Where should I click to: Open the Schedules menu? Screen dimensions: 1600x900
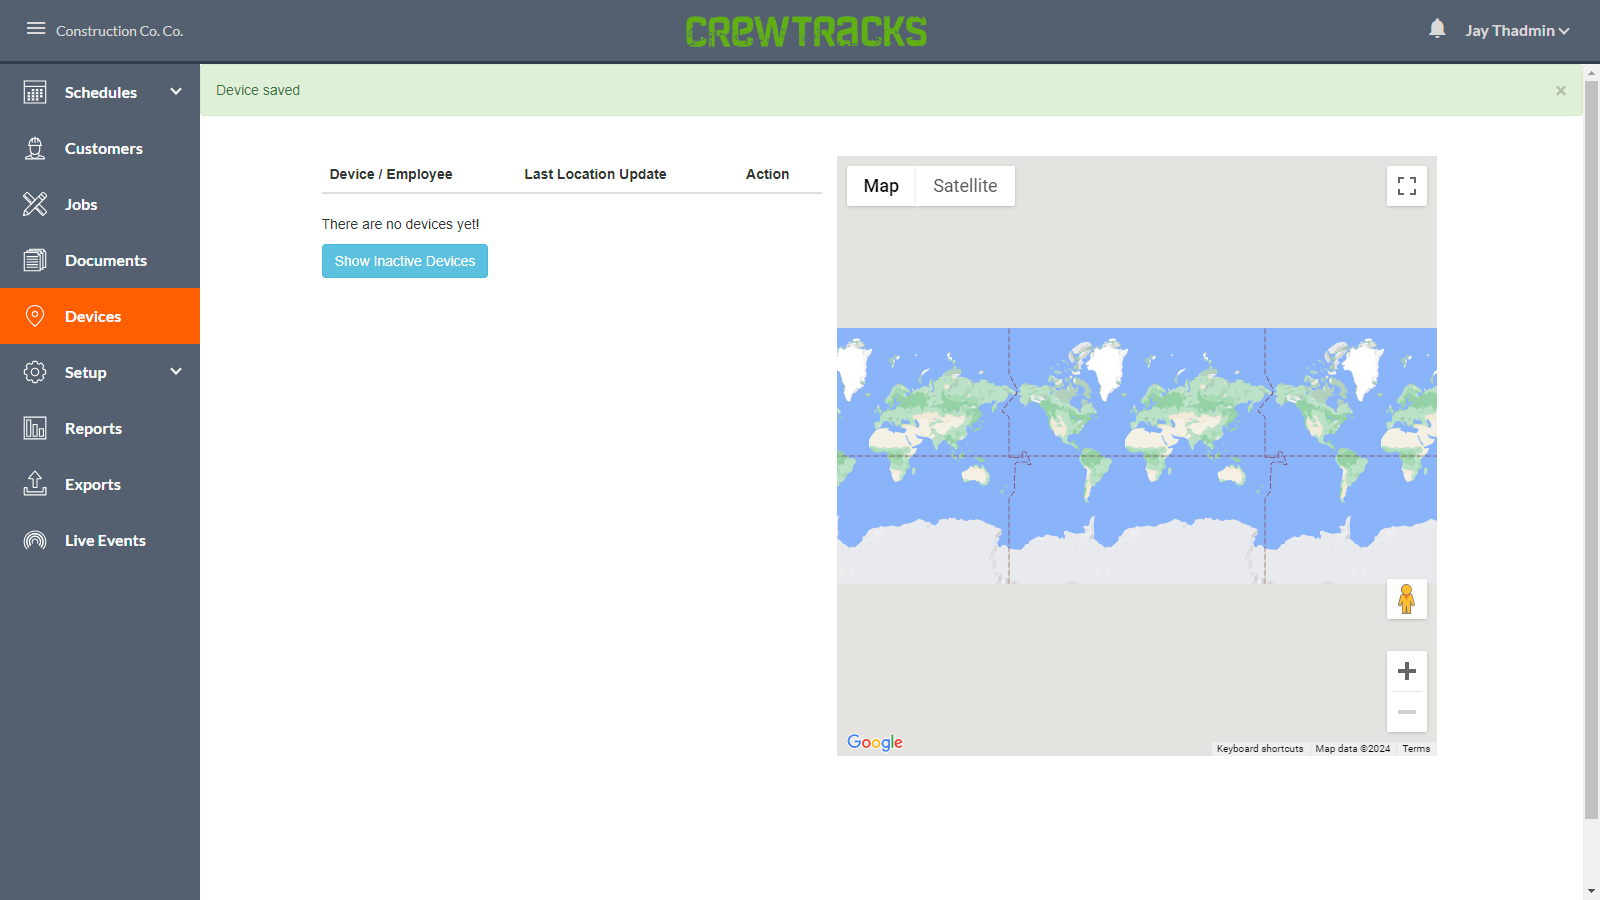click(x=100, y=92)
